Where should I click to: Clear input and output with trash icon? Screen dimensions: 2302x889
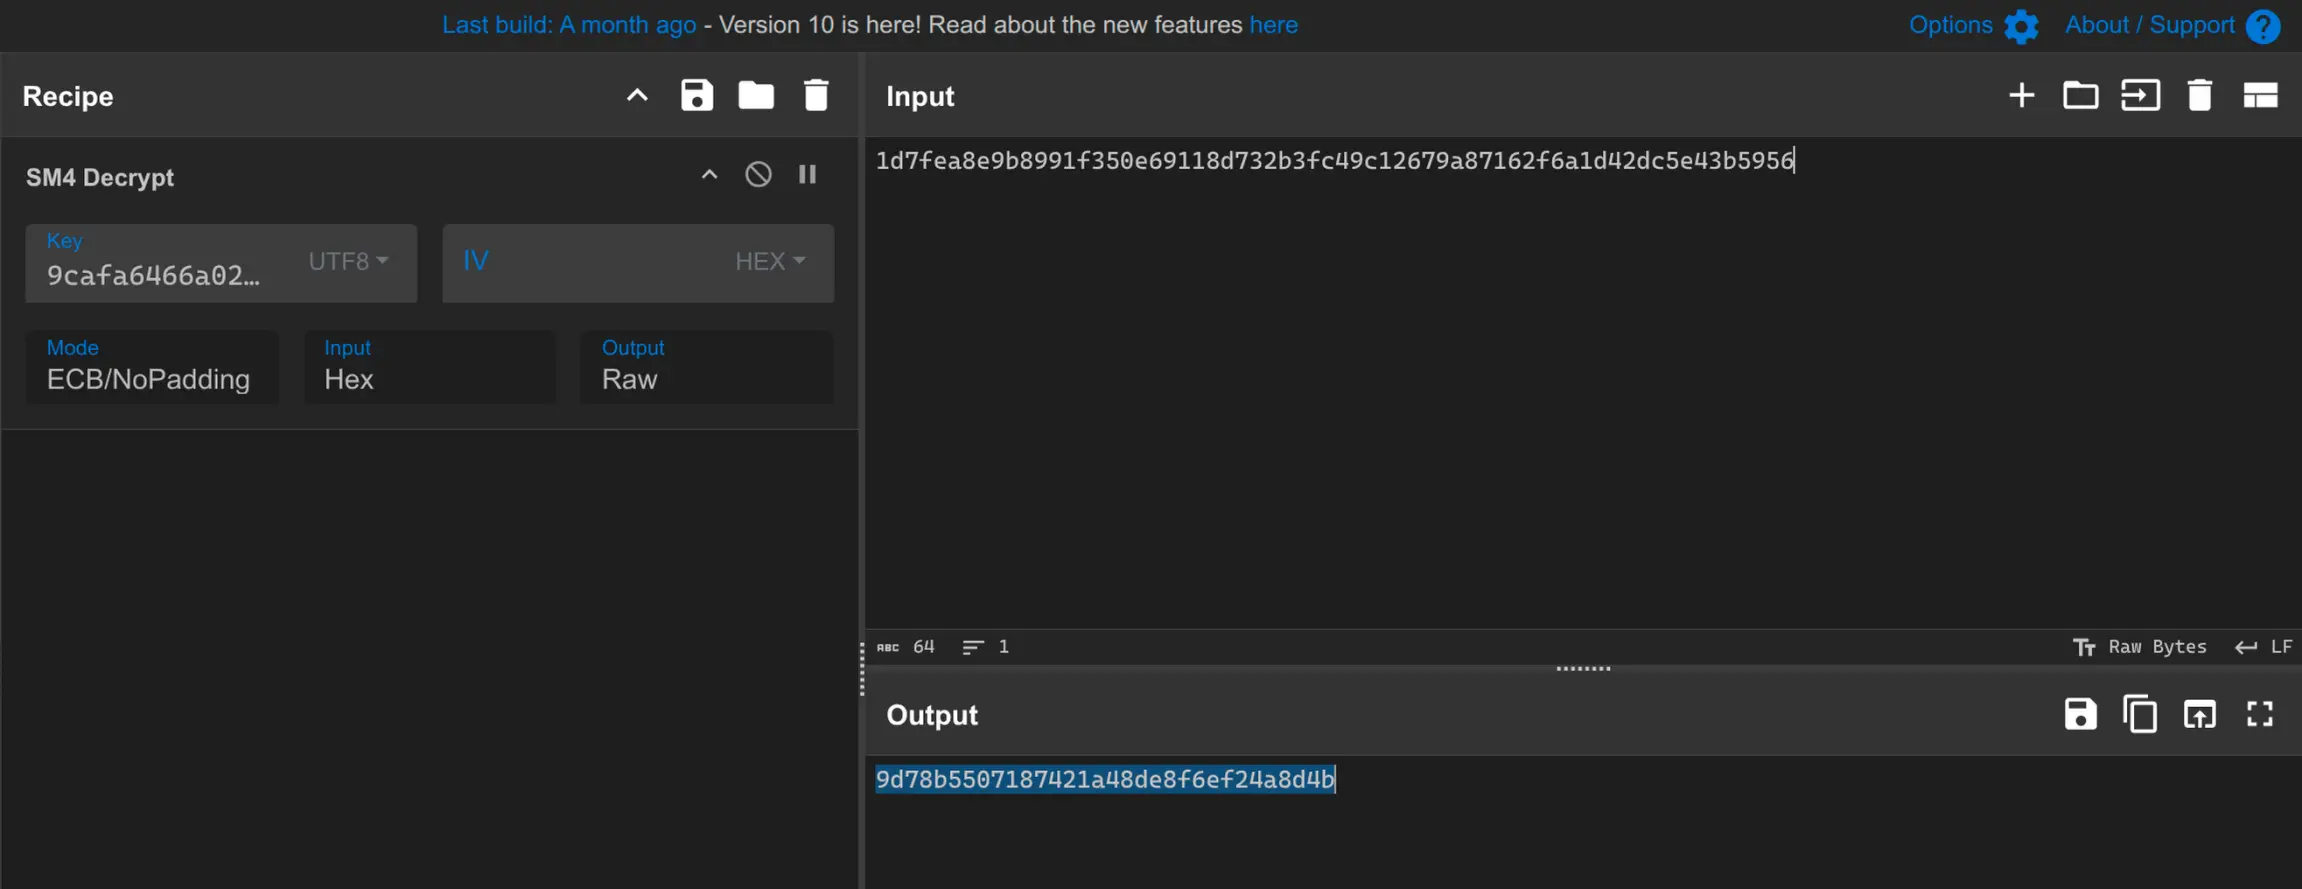(2199, 96)
